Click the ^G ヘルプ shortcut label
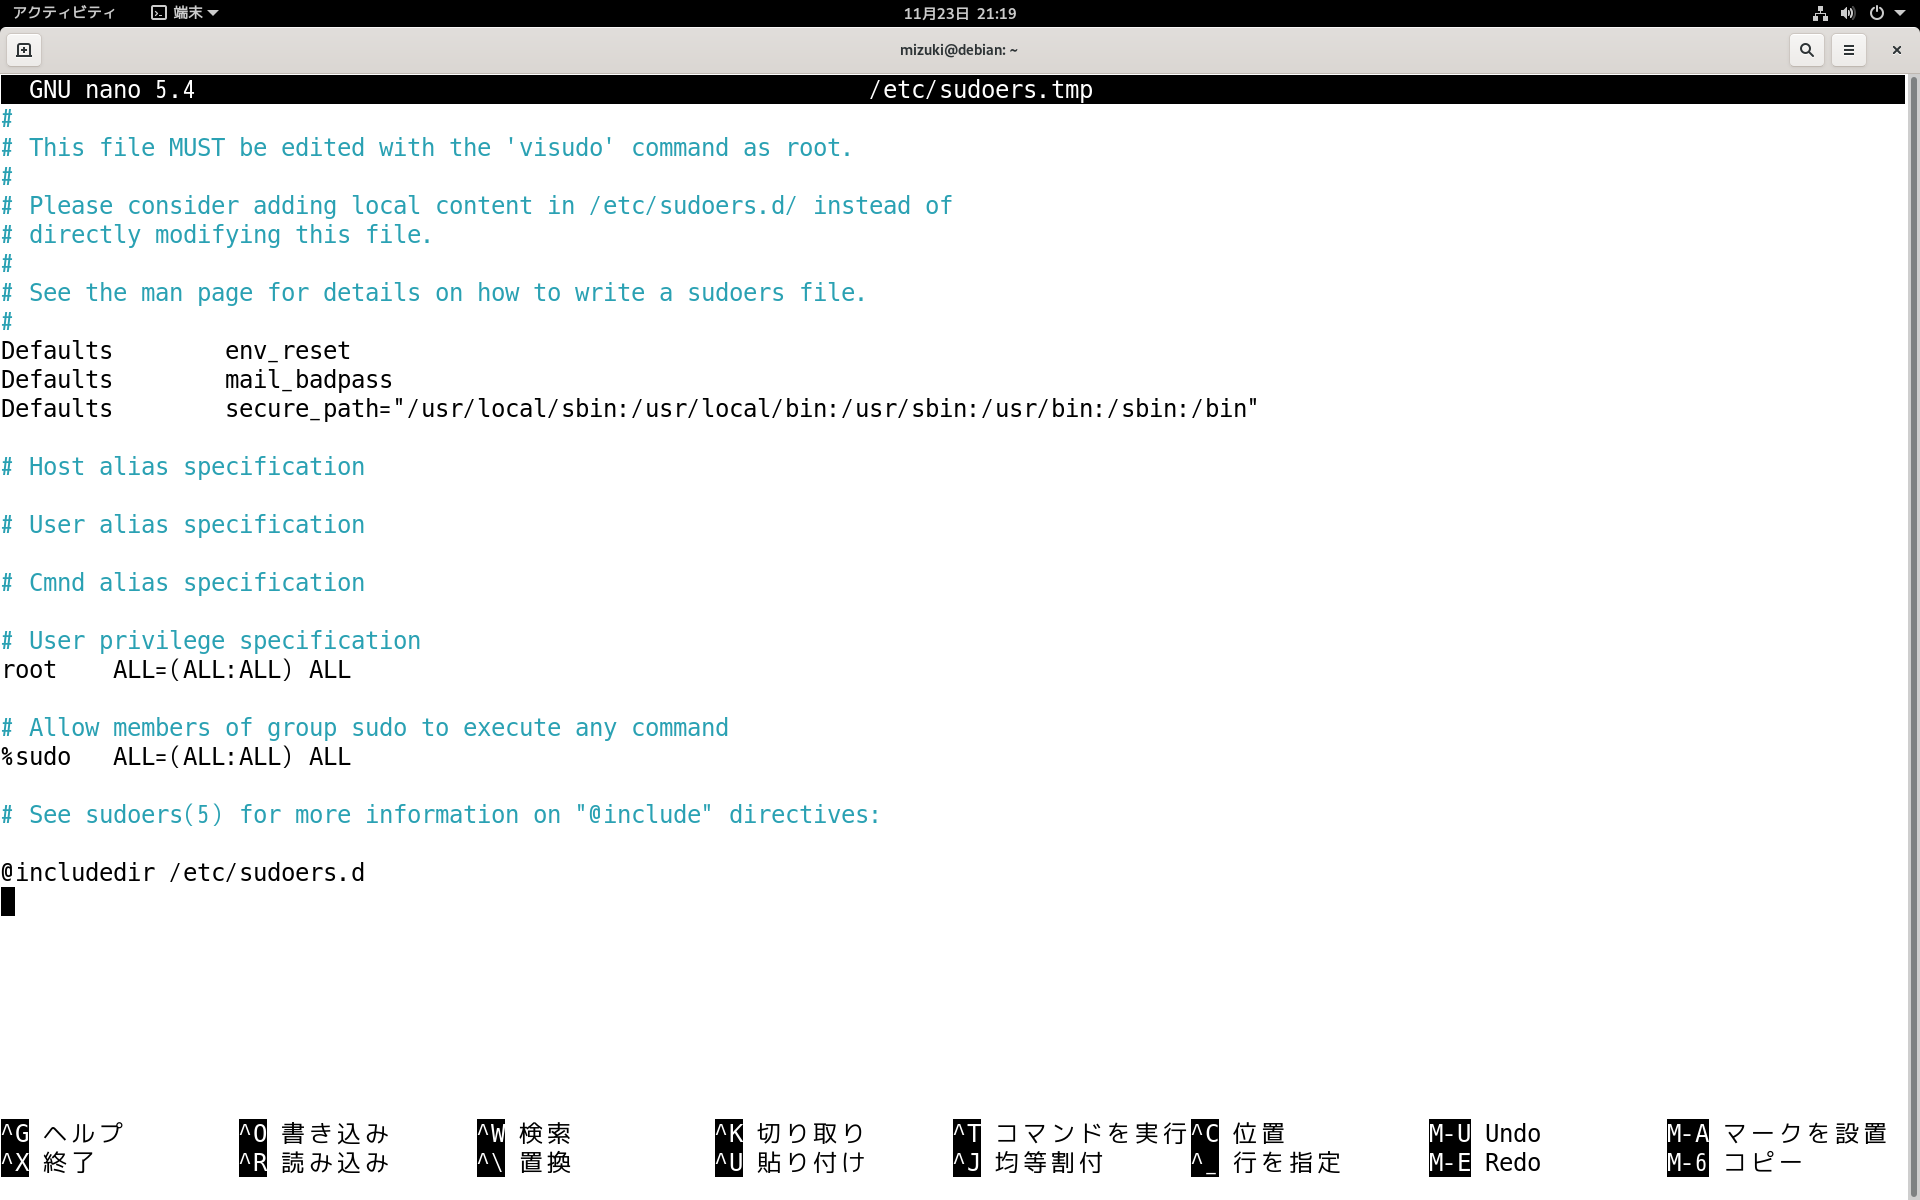 pos(62,1133)
